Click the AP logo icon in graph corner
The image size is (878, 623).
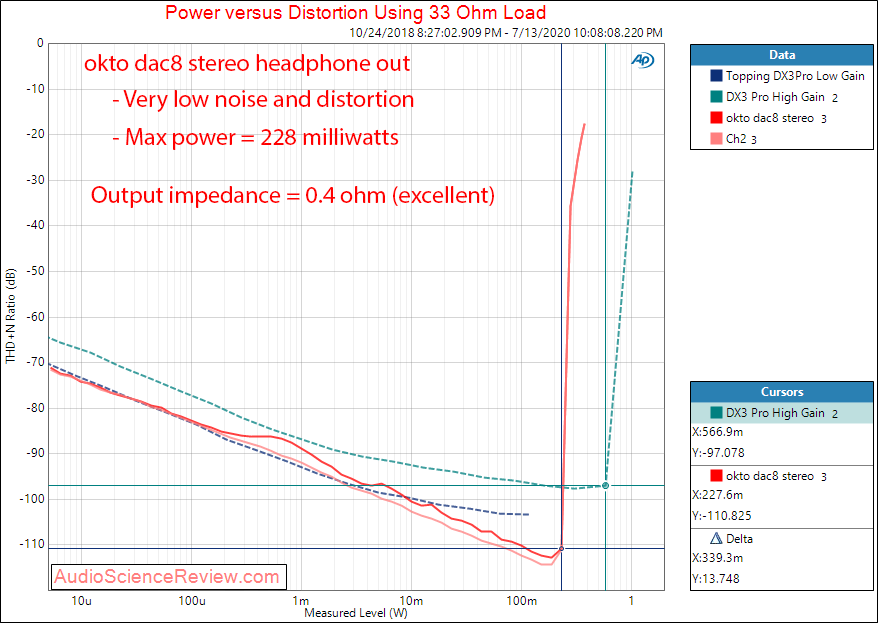tap(643, 60)
